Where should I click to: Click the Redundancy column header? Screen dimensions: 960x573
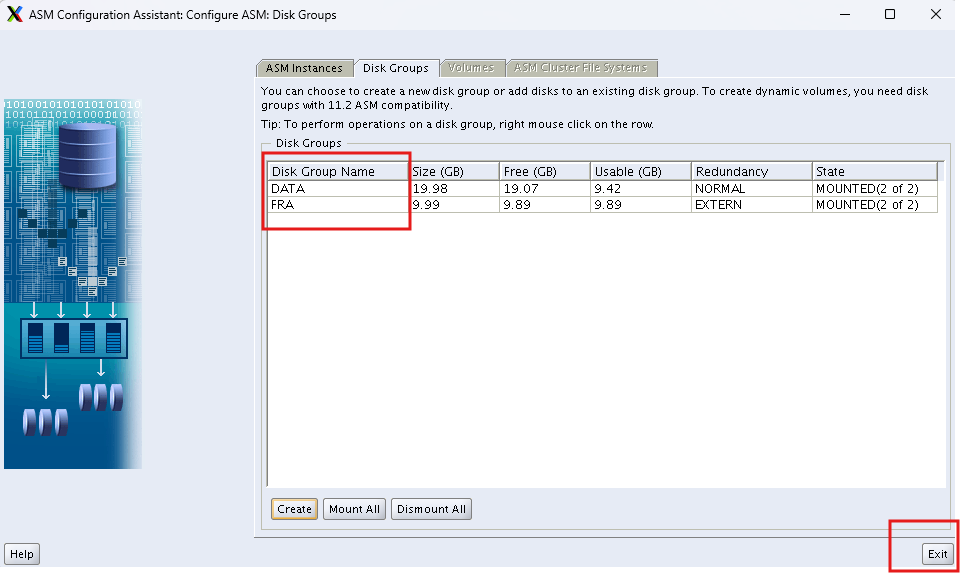point(752,171)
